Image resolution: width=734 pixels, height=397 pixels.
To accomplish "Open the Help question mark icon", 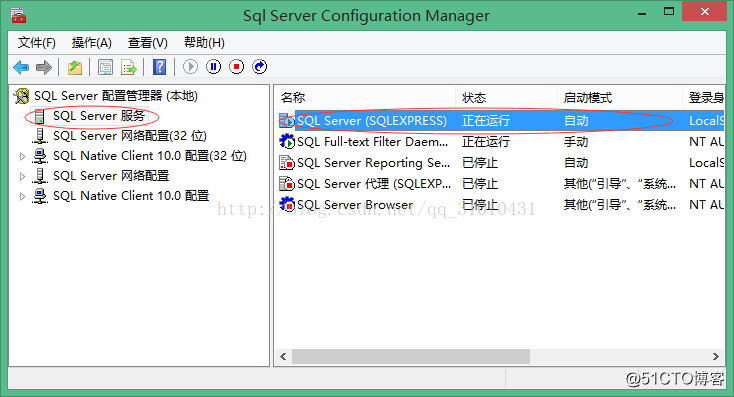I will (160, 67).
